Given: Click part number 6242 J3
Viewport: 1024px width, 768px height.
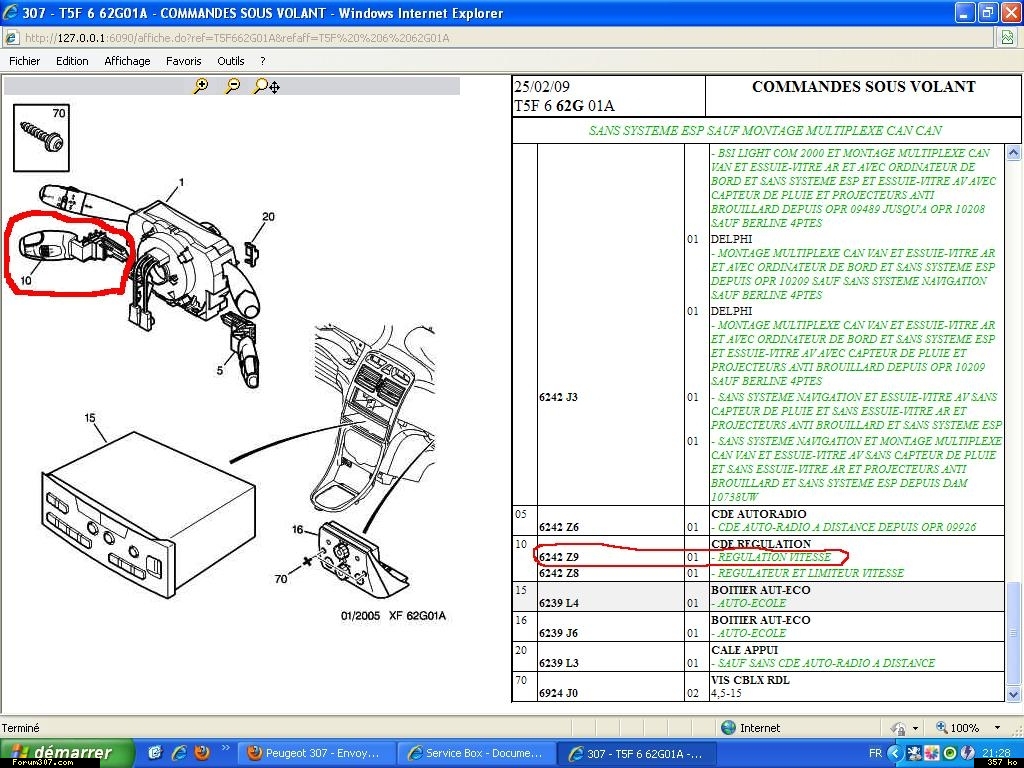Looking at the screenshot, I should (558, 396).
